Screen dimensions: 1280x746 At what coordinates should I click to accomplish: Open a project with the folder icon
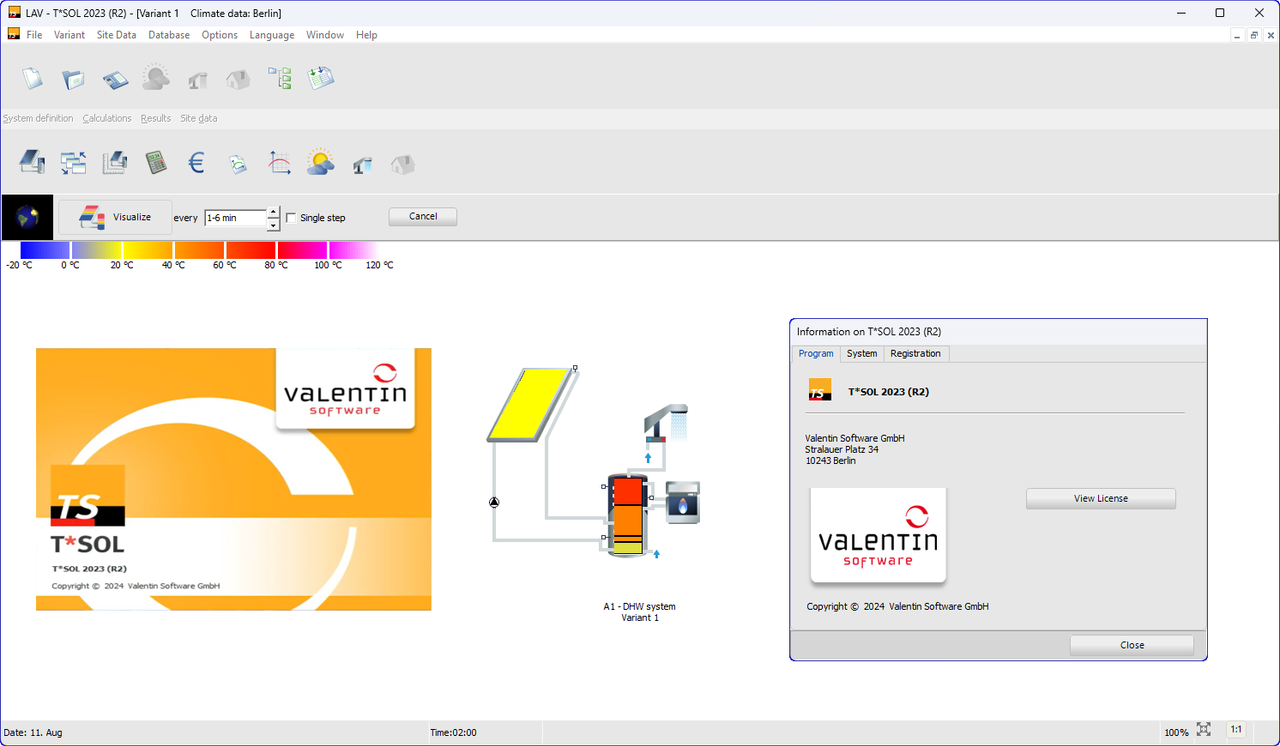coord(72,78)
